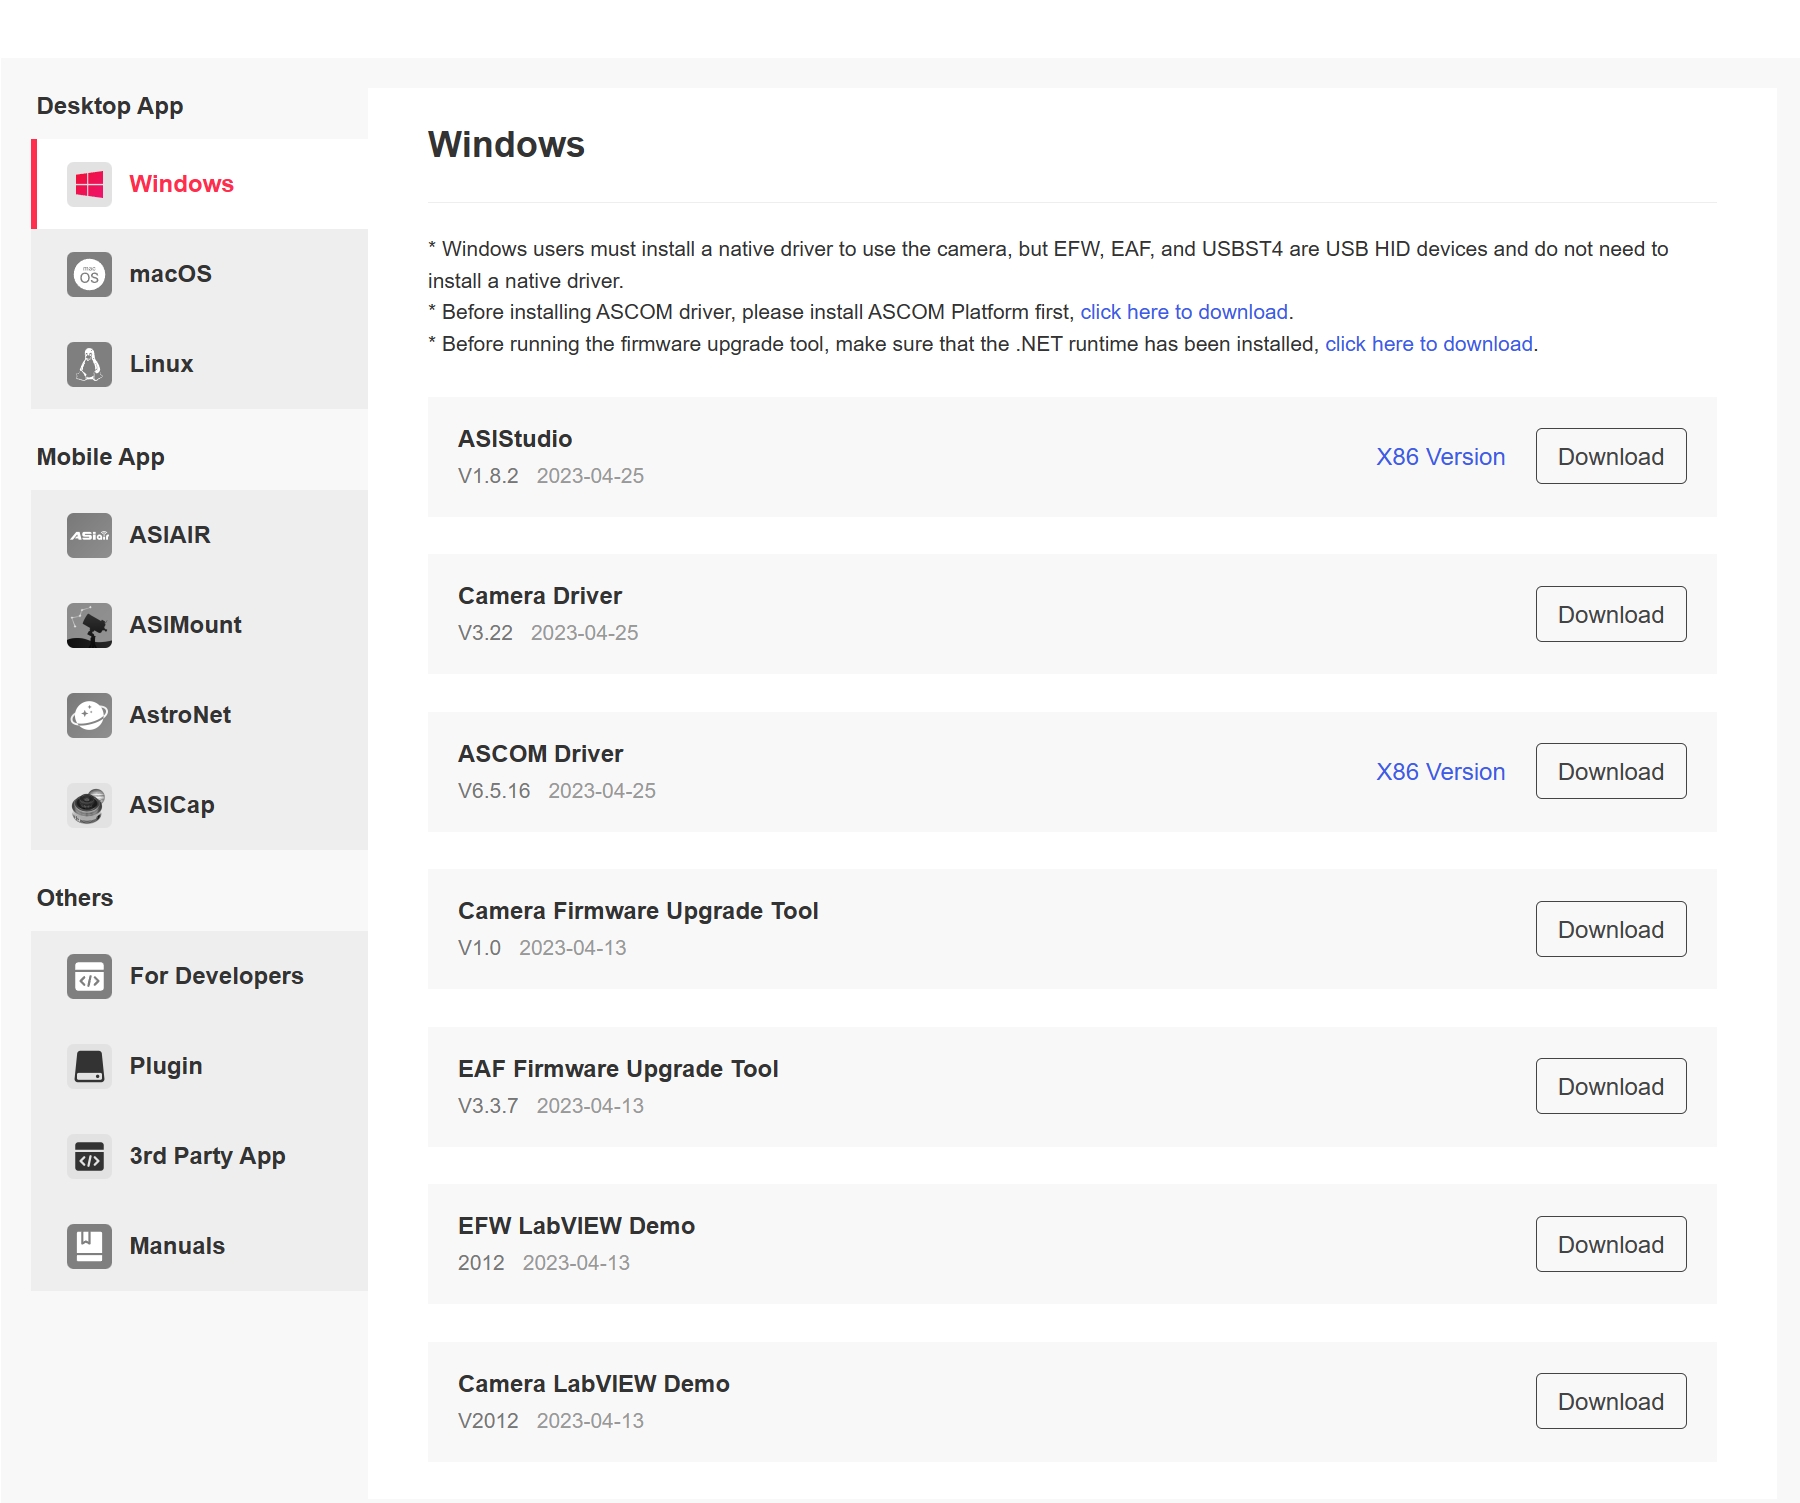Click the For Developers code icon
Viewport: 1800px width, 1503px height.
click(x=89, y=976)
